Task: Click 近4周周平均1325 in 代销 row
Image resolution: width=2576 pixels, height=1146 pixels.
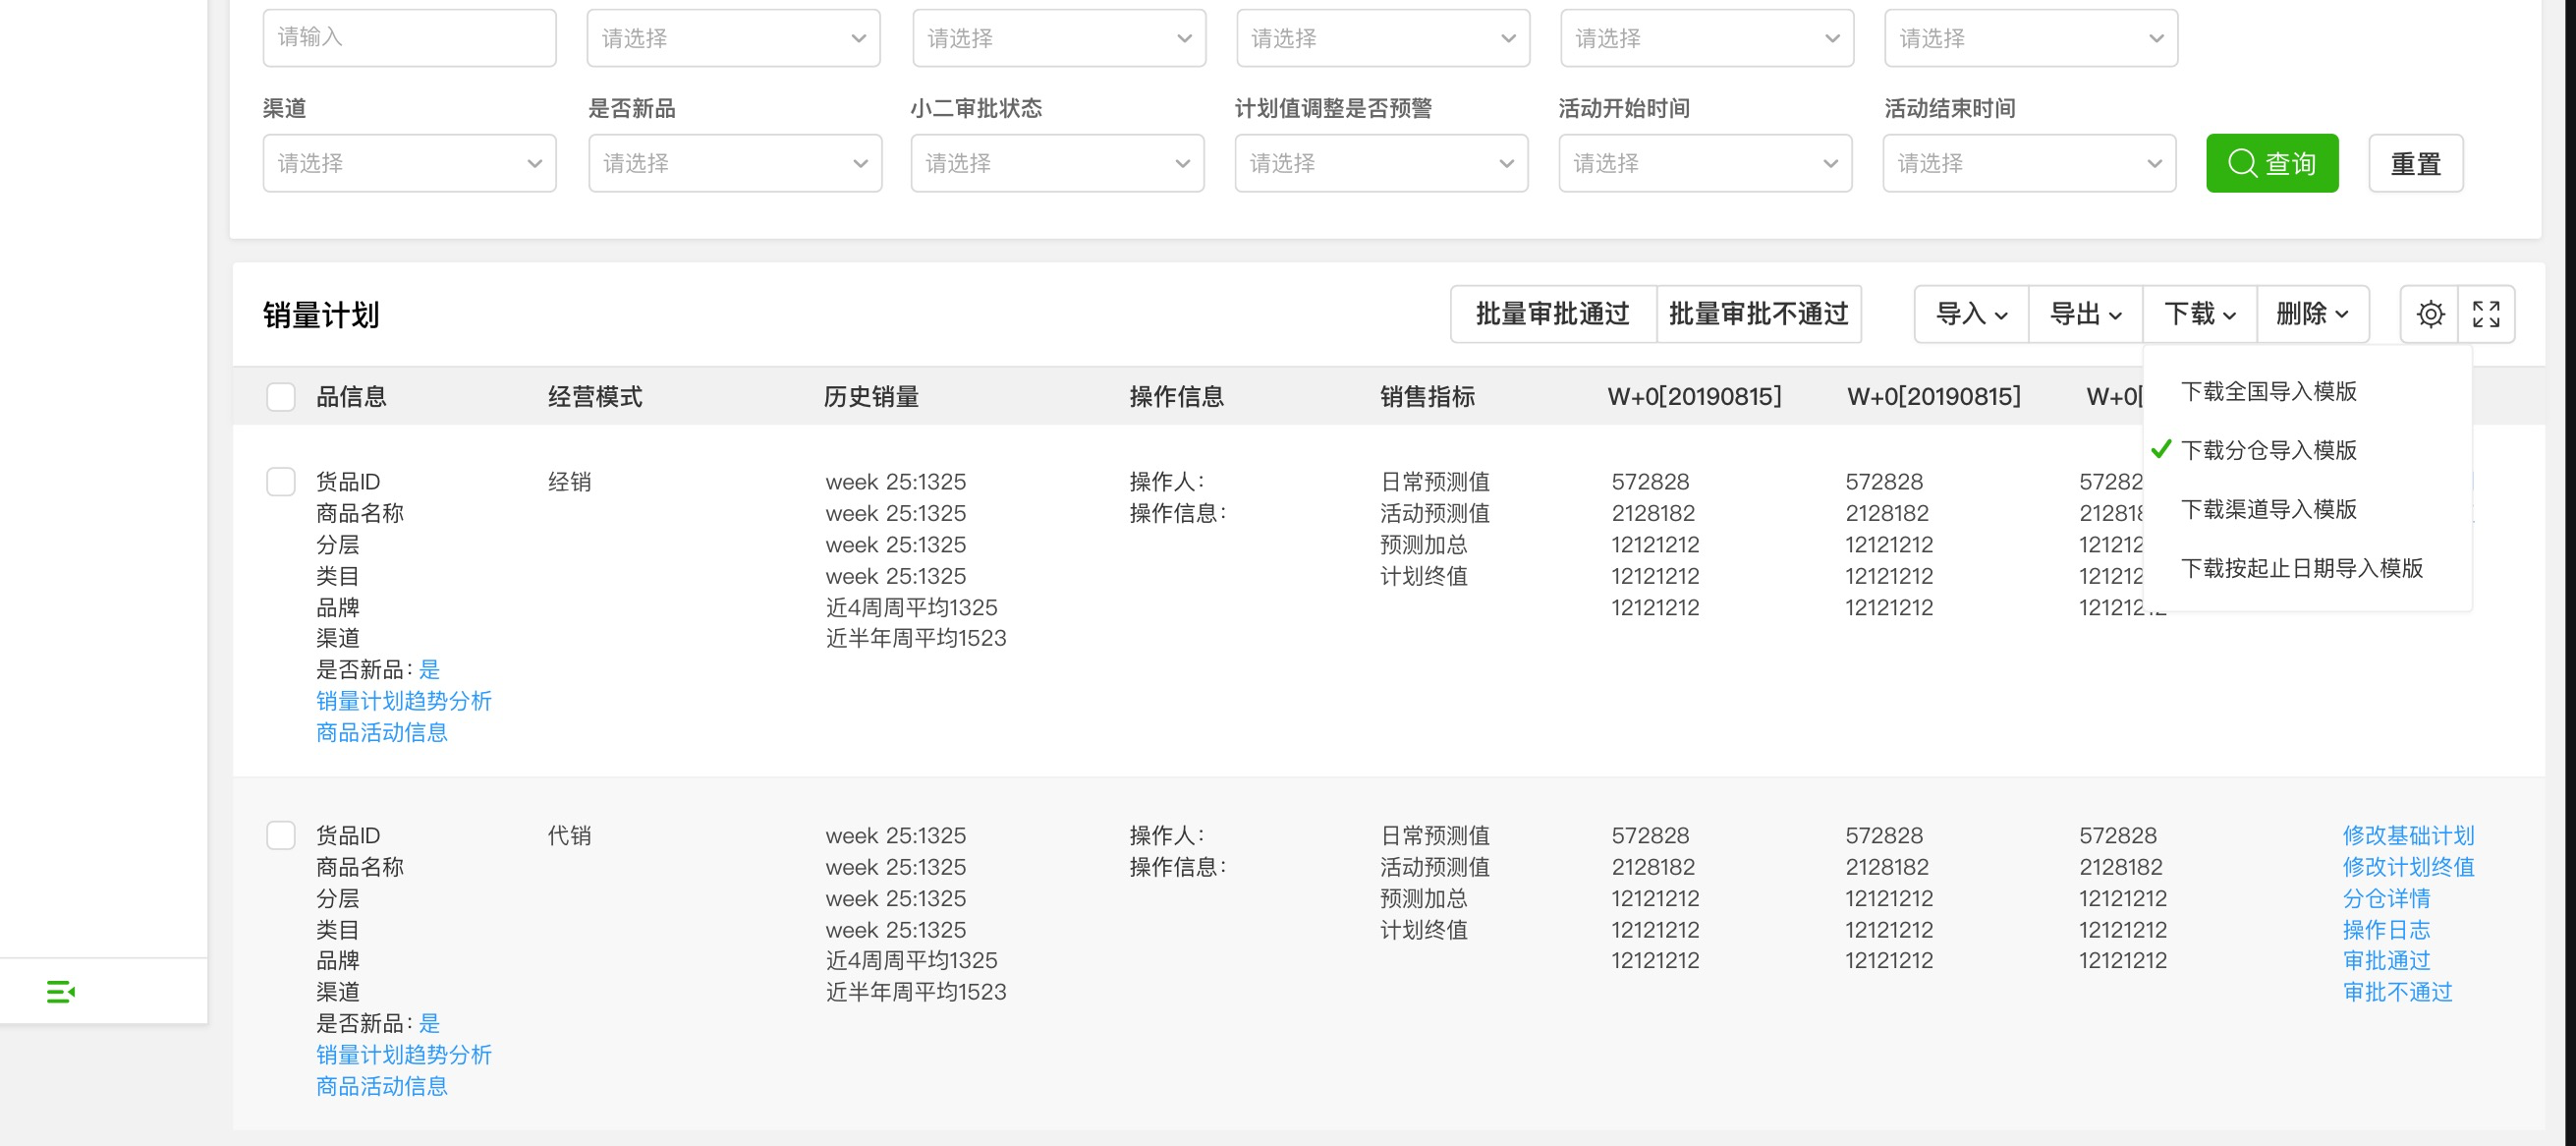Action: 911,960
